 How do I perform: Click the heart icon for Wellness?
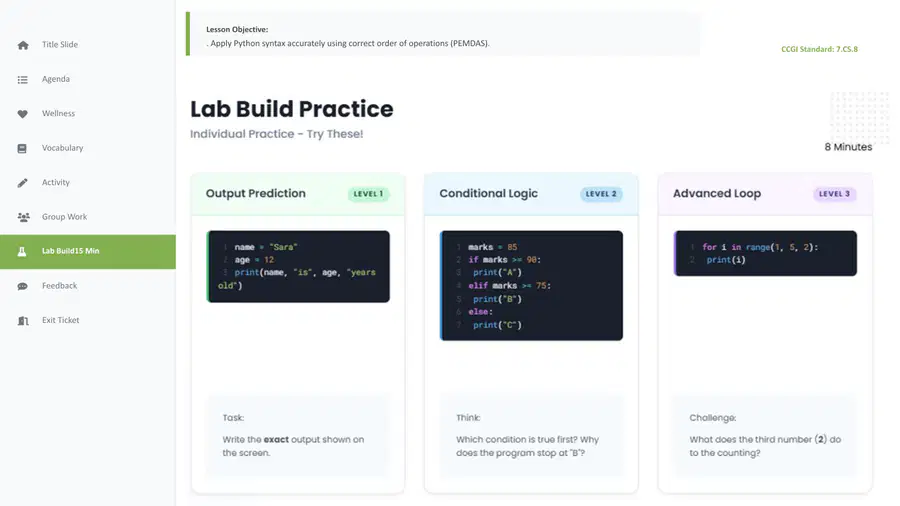tap(22, 114)
